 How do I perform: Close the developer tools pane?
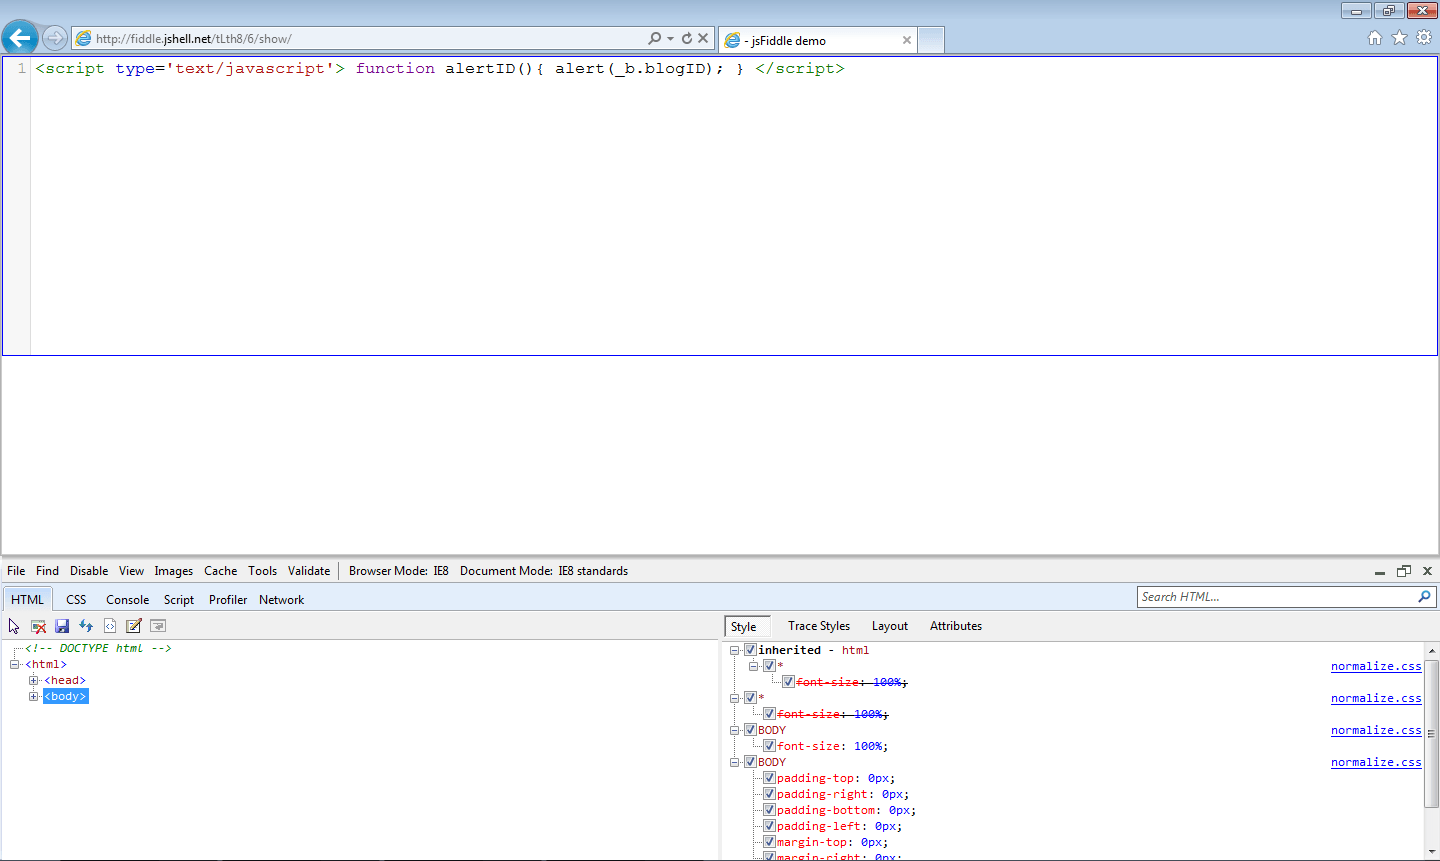click(1427, 571)
